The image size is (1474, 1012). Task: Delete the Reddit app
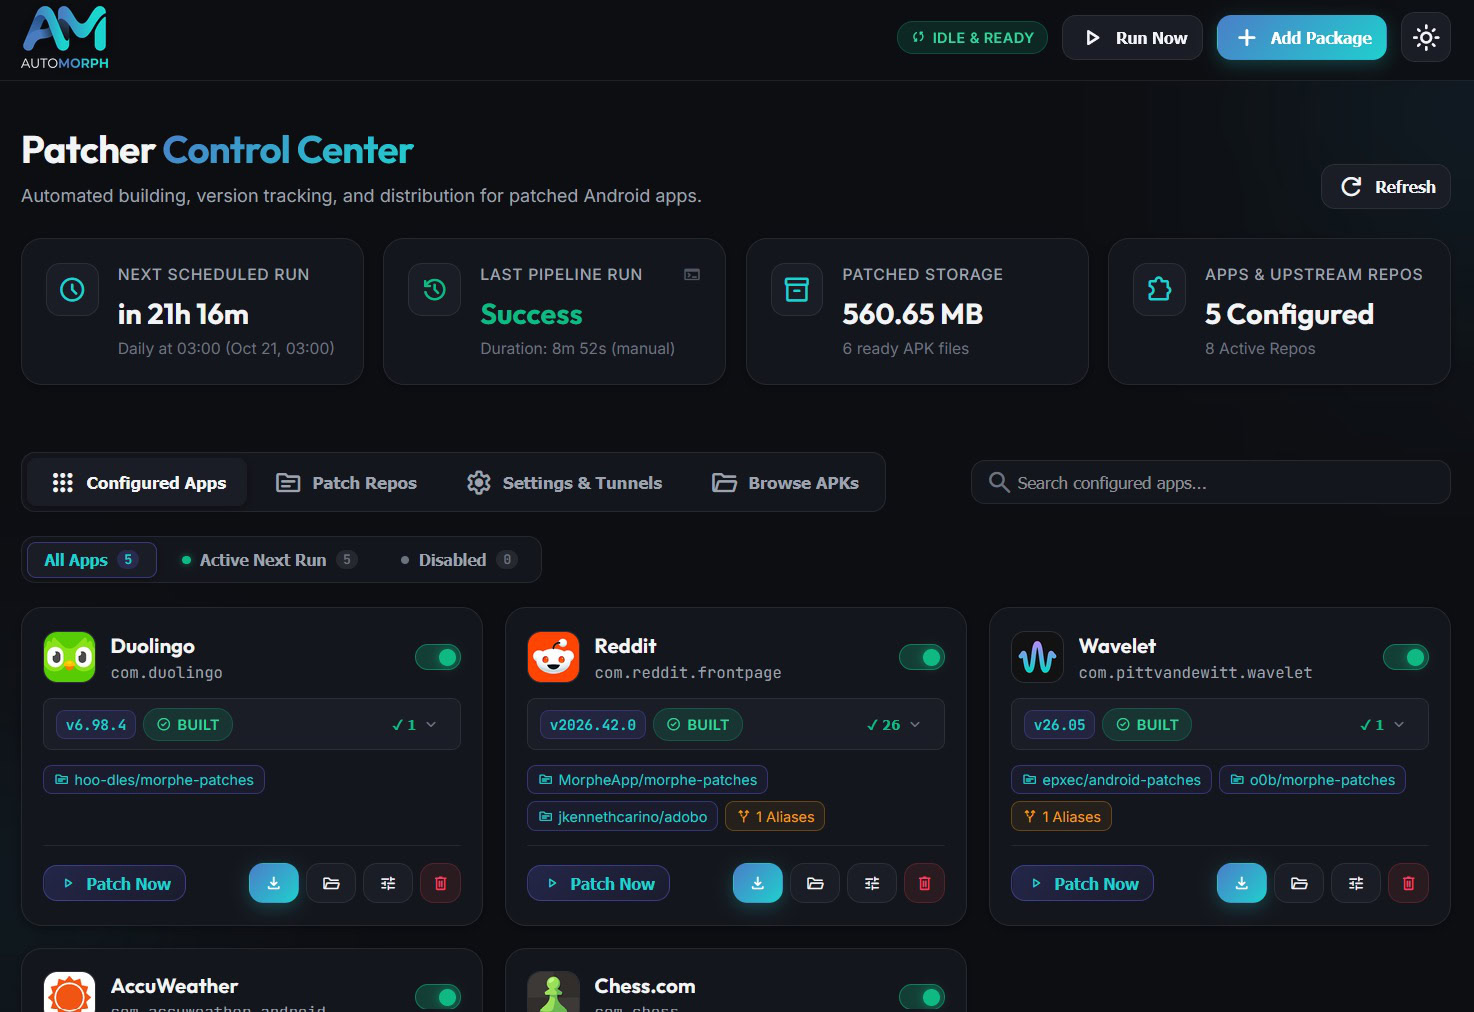924,883
